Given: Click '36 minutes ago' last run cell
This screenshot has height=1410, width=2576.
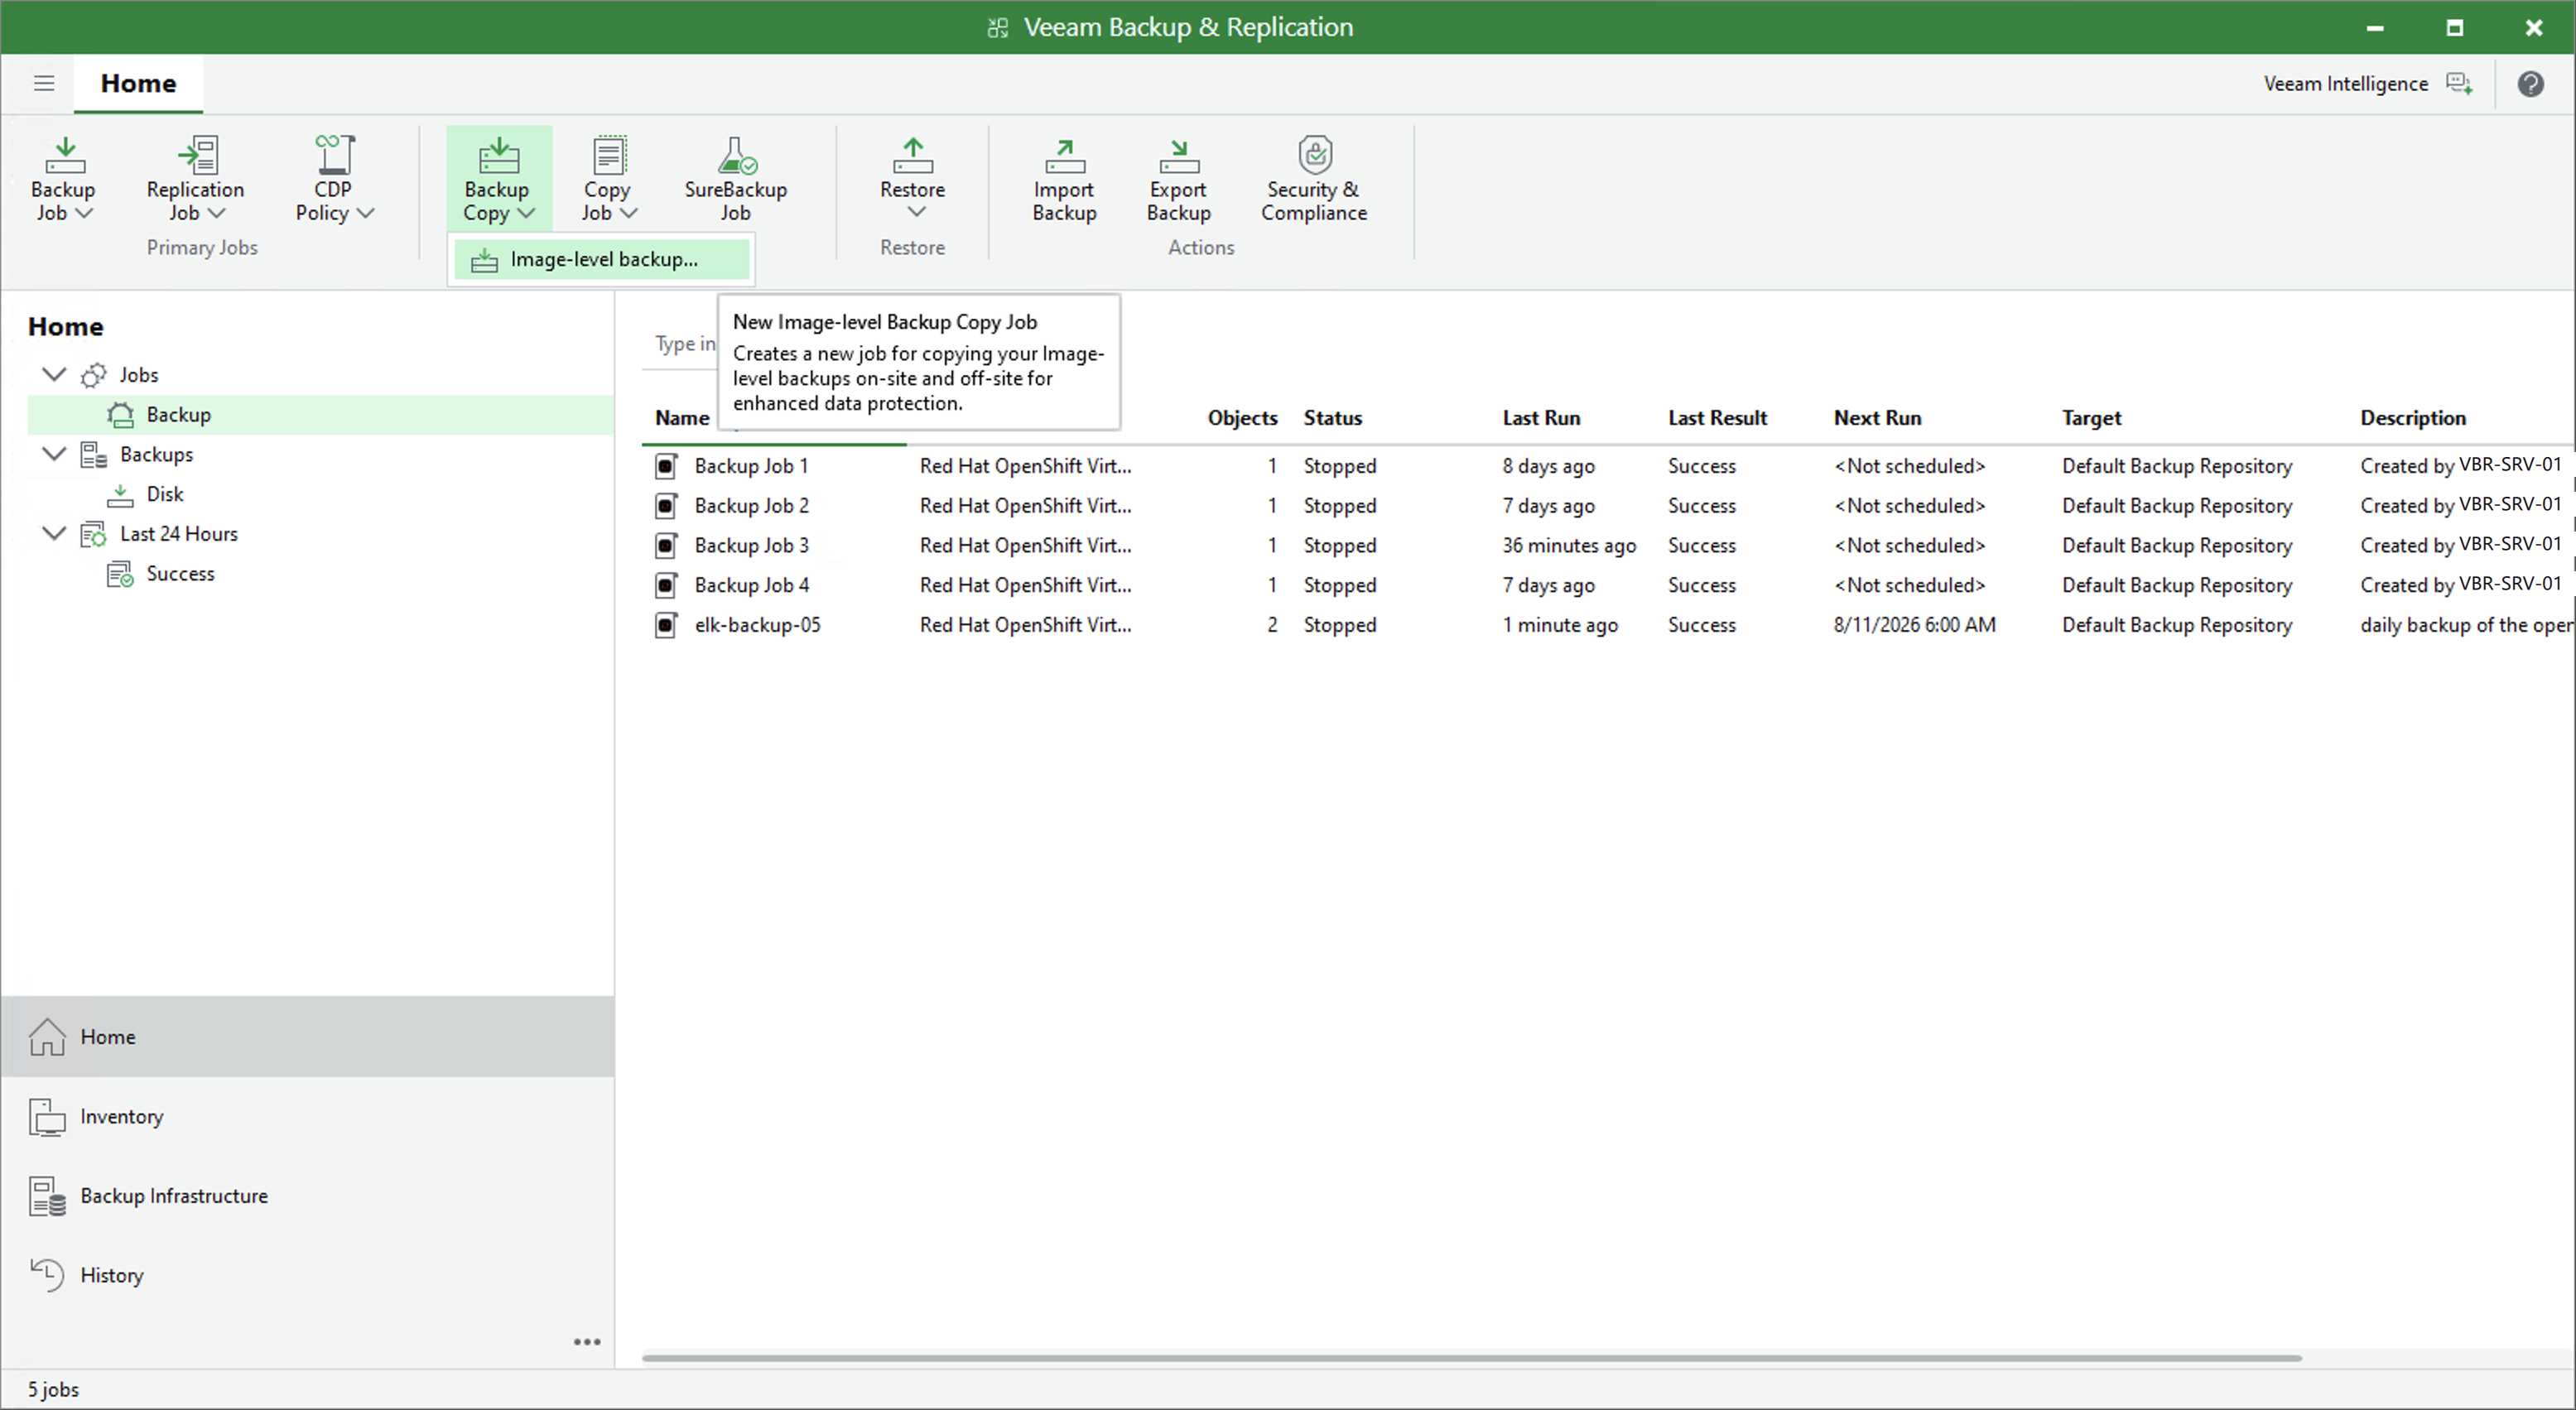Looking at the screenshot, I should [1568, 546].
